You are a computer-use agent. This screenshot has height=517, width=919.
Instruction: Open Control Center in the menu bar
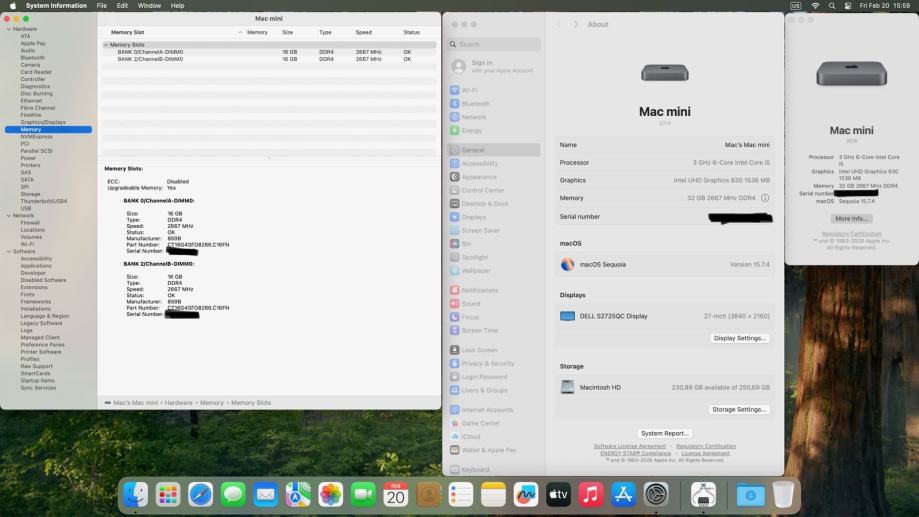[x=847, y=5]
